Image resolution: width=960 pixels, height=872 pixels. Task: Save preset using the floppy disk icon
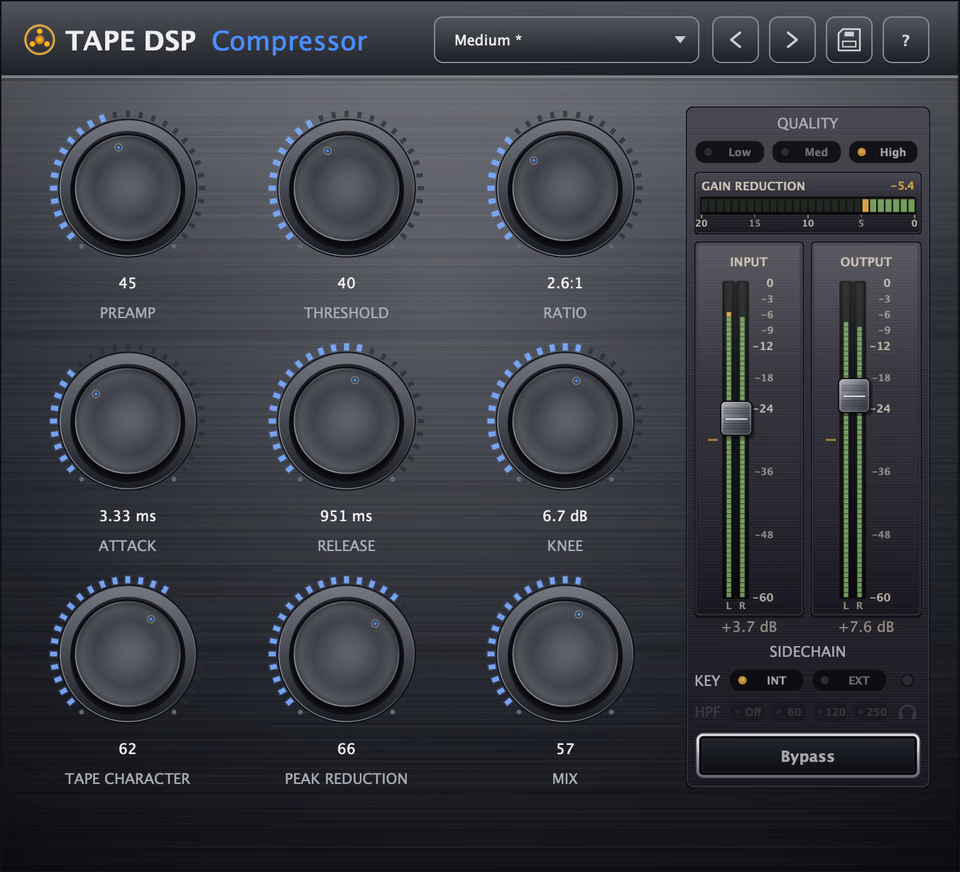pos(849,40)
